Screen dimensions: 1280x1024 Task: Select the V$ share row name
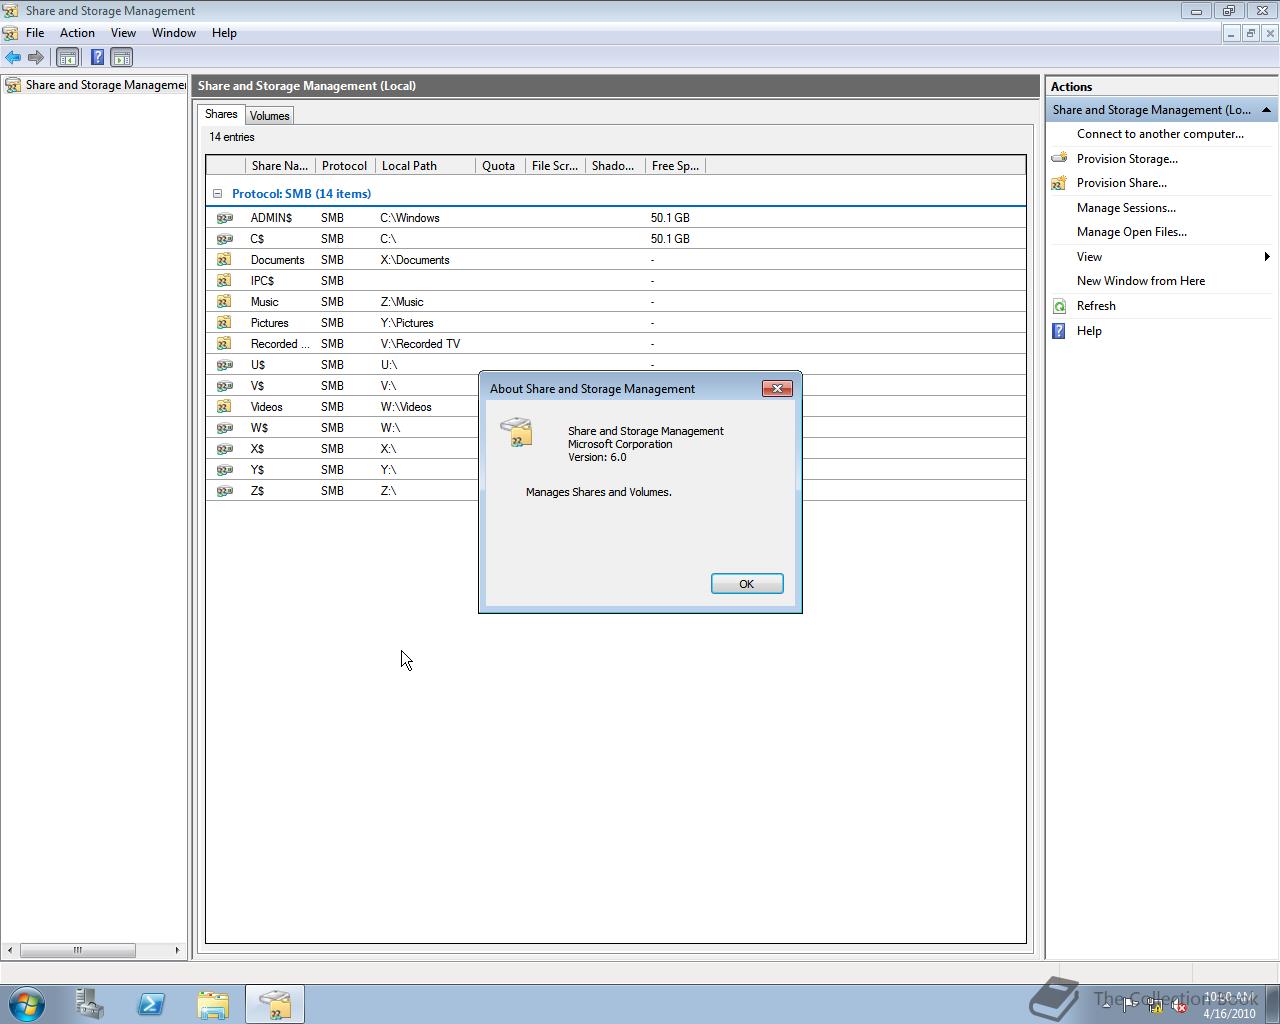point(258,386)
